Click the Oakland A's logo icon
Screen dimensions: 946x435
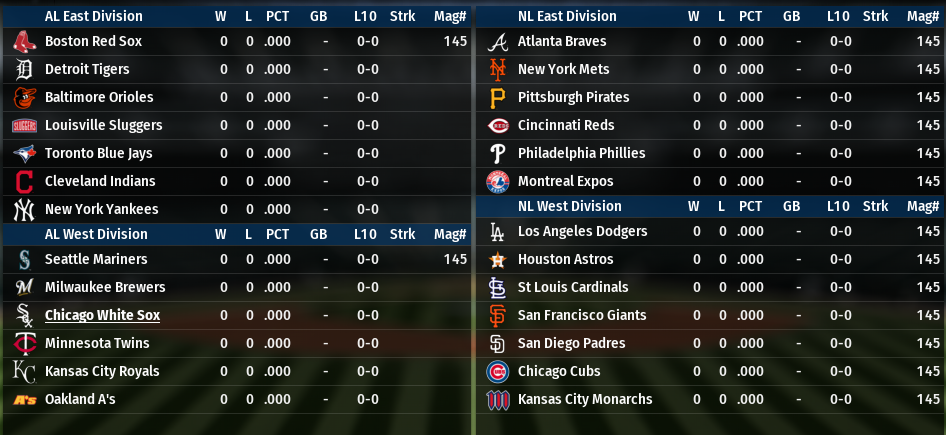pyautogui.click(x=24, y=400)
